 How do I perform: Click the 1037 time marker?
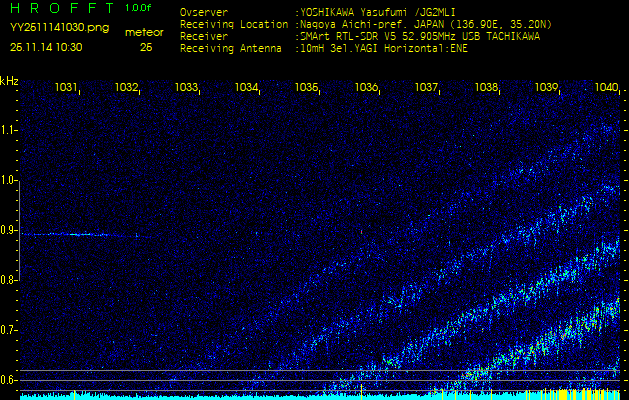(426, 87)
